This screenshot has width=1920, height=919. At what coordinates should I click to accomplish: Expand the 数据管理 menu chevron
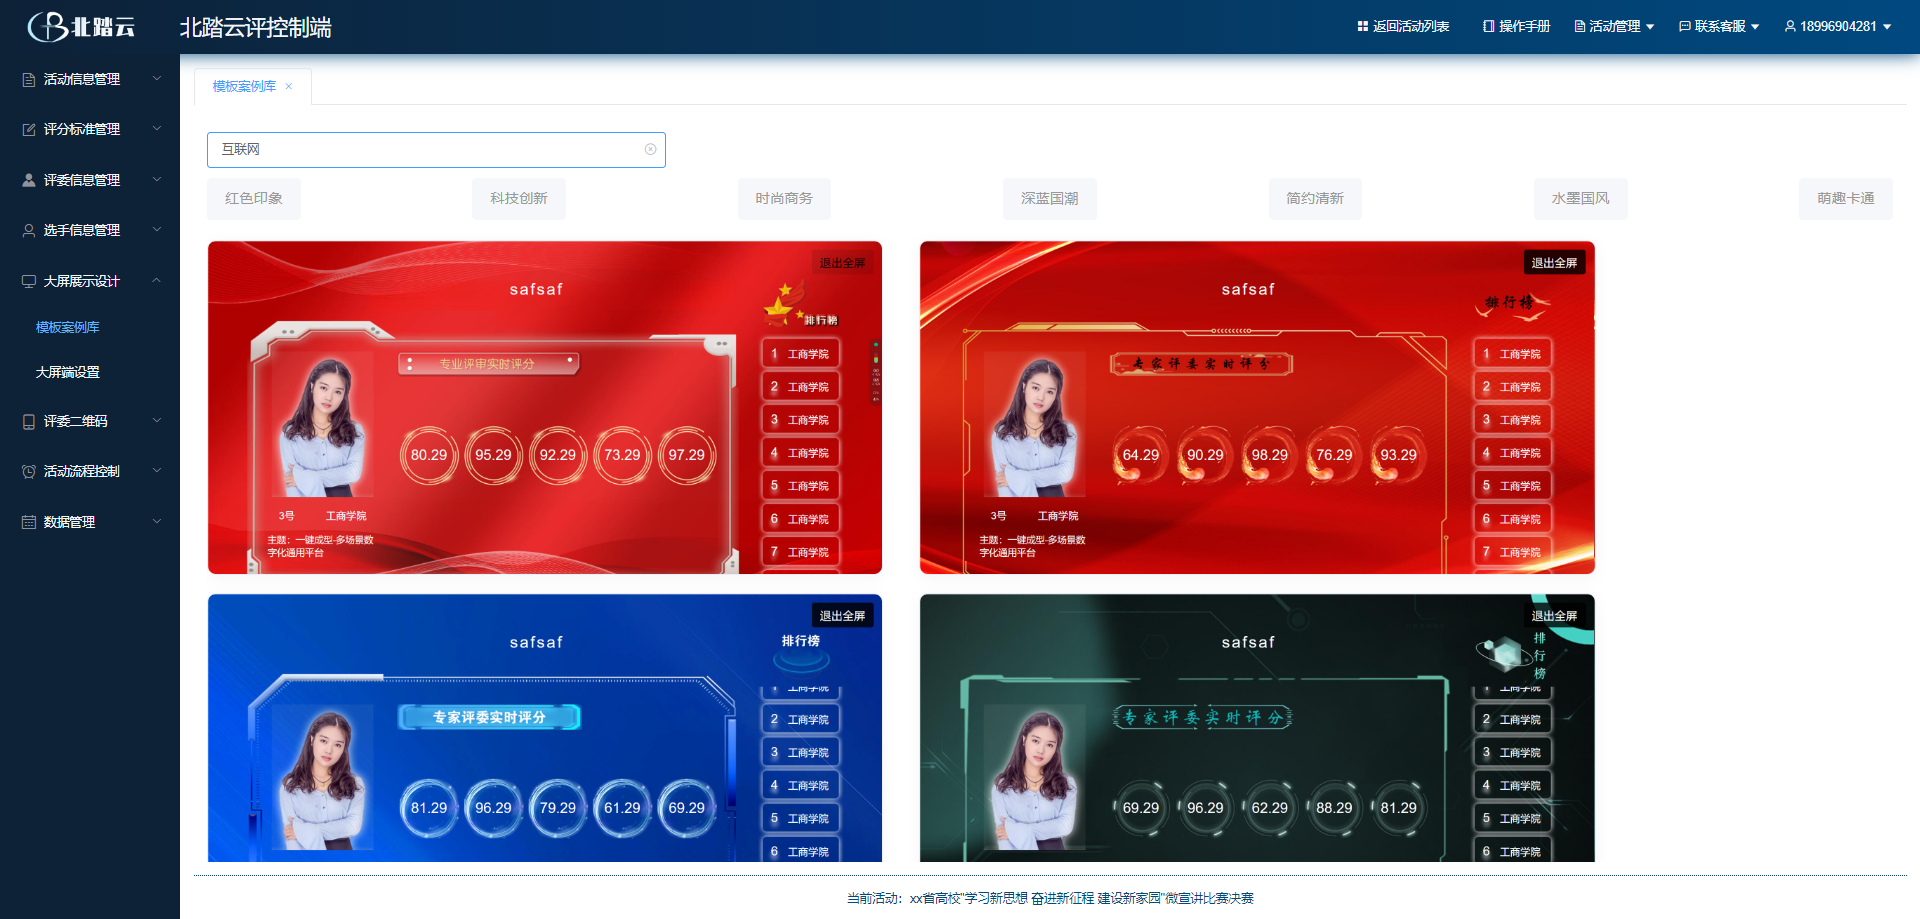pos(157,521)
